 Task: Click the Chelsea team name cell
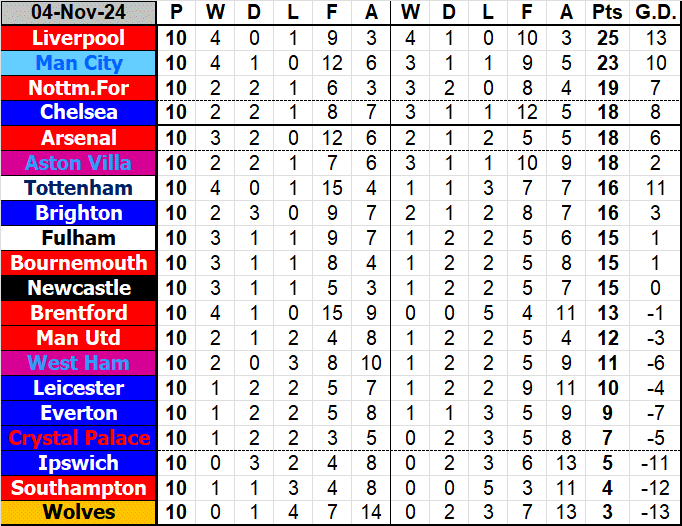[79, 113]
